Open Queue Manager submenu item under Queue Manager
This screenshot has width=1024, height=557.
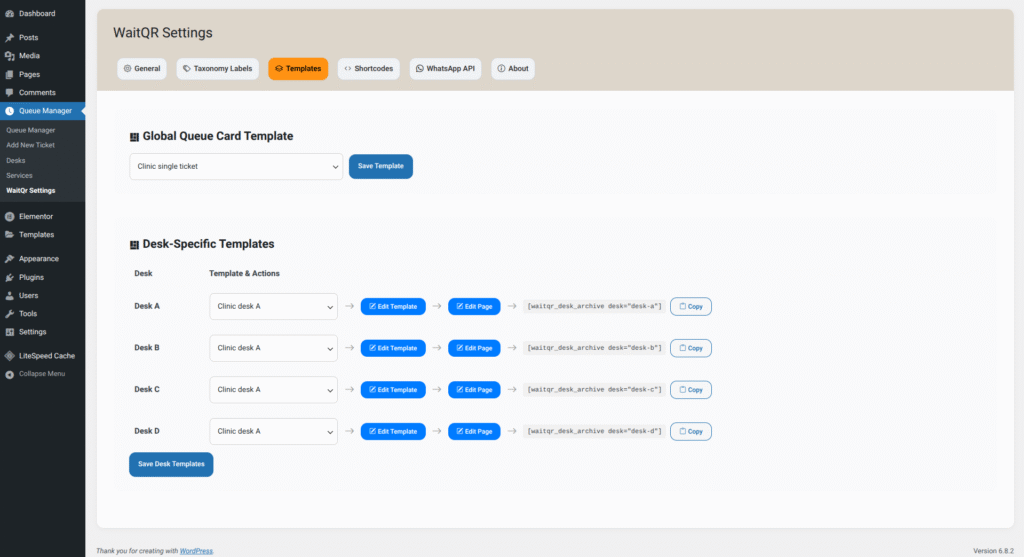pos(31,130)
